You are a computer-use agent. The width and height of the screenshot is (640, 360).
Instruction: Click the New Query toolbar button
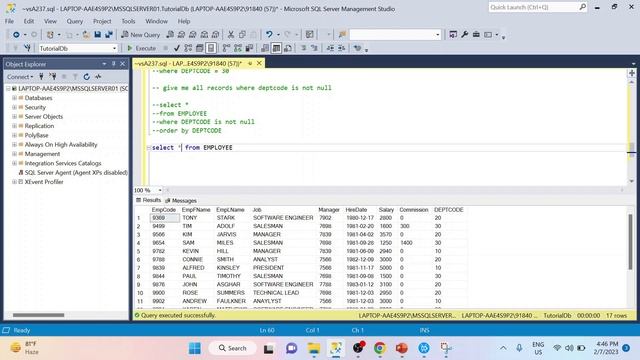point(140,35)
